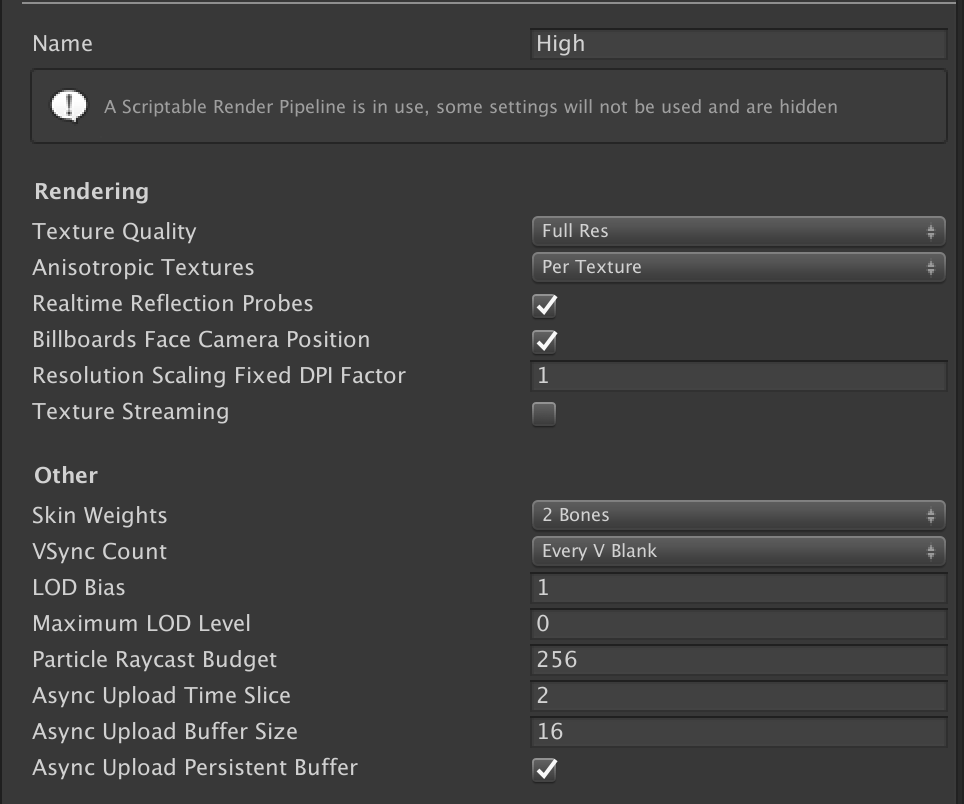Change VSync Count dropdown value

tap(738, 551)
